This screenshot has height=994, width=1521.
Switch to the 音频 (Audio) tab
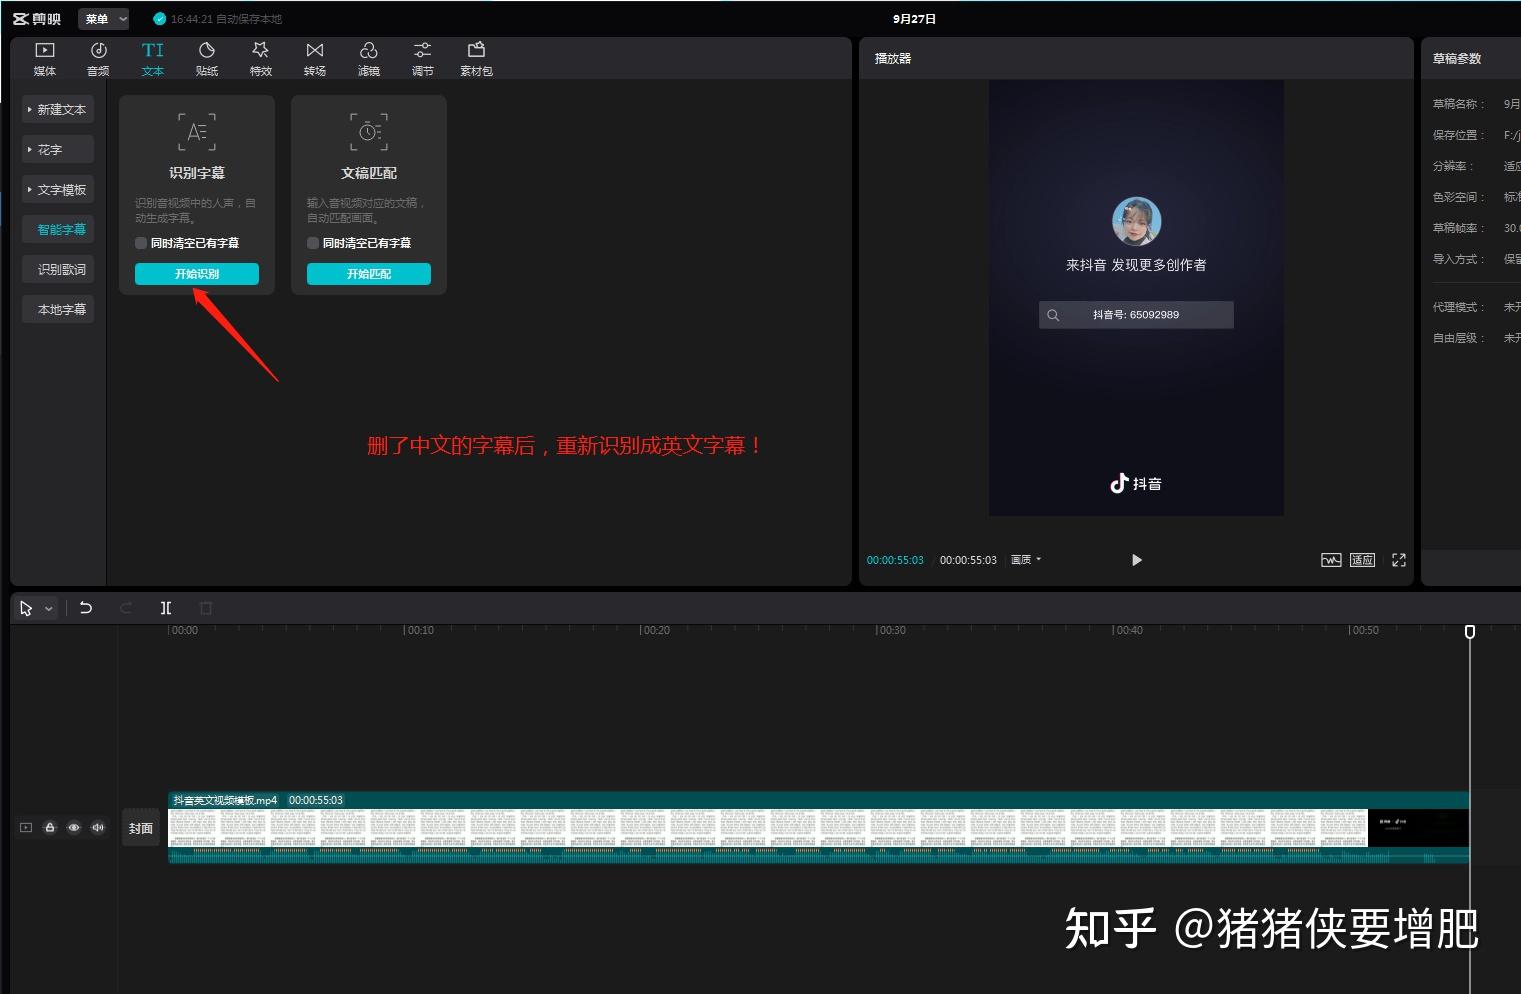(x=98, y=59)
